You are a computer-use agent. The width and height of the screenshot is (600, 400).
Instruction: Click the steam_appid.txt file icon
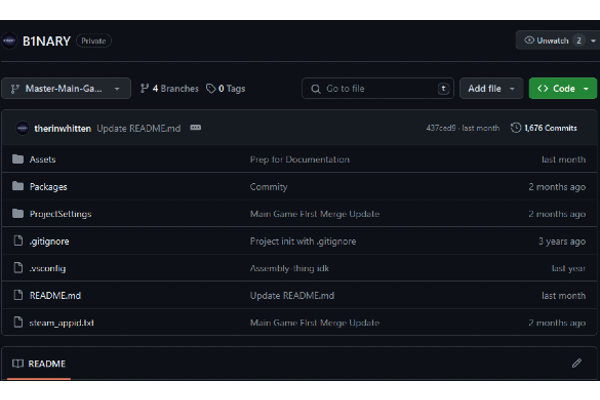pyautogui.click(x=18, y=322)
